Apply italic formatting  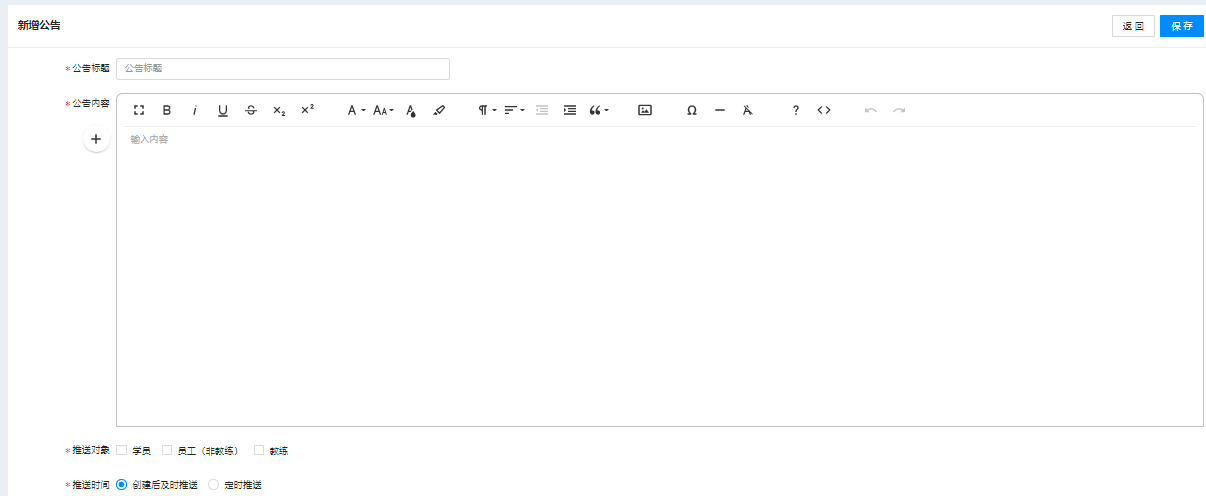tap(195, 110)
